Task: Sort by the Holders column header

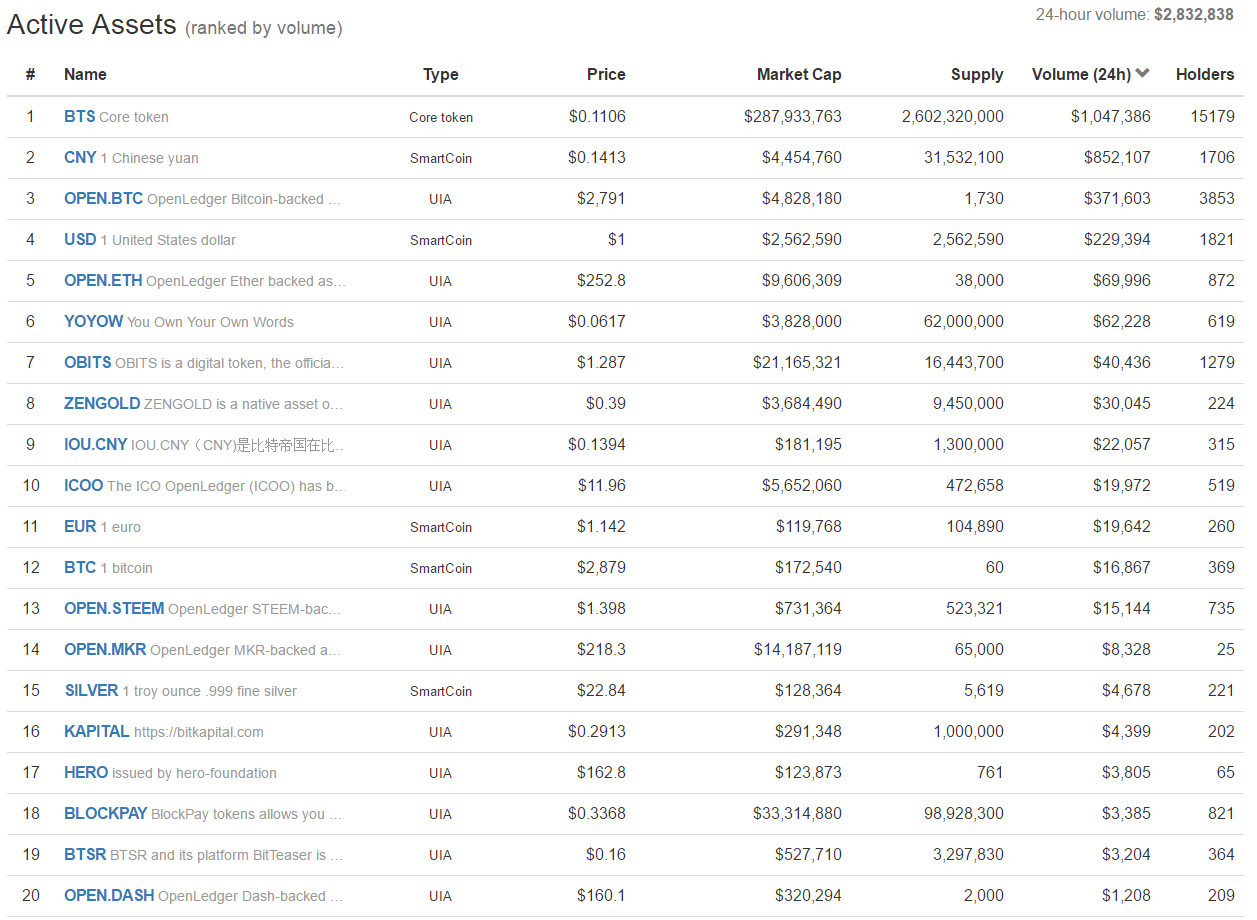Action: coord(1205,75)
